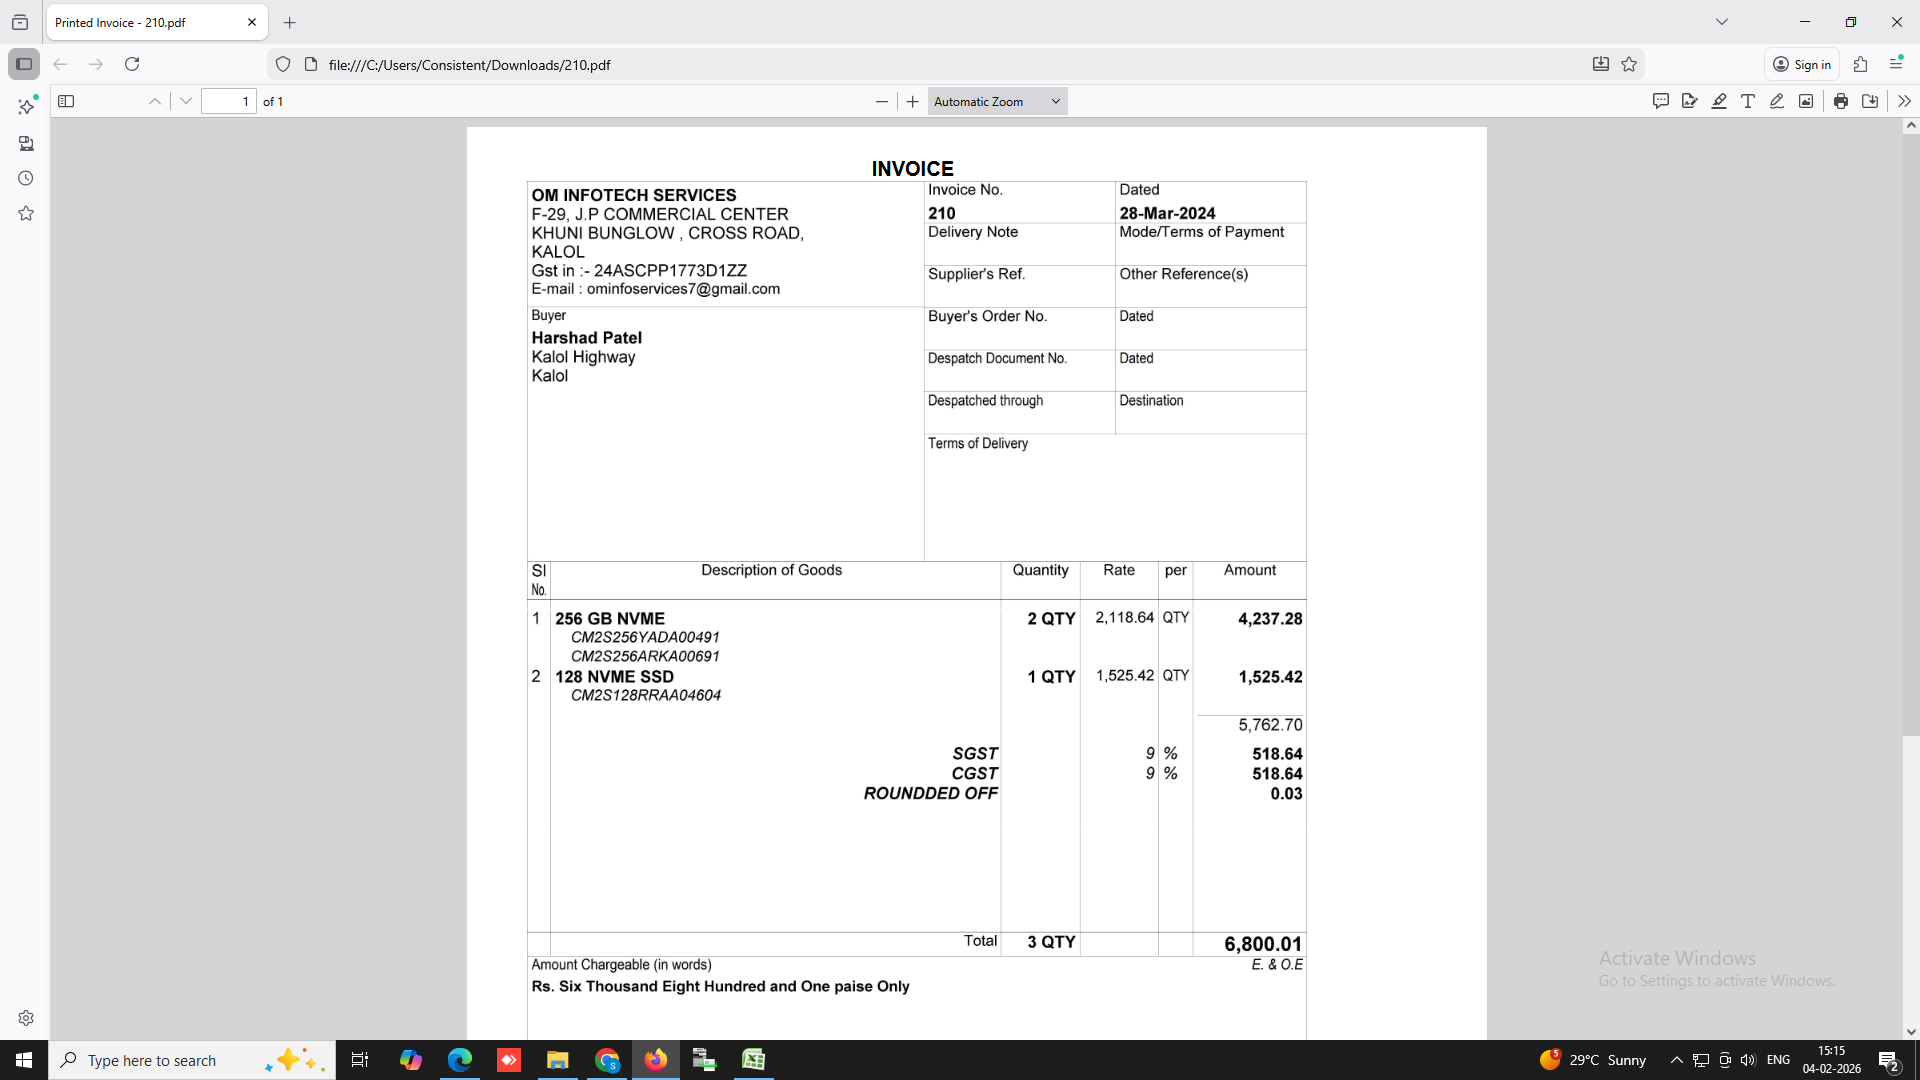
Task: Open a new browser tab
Action: (290, 22)
